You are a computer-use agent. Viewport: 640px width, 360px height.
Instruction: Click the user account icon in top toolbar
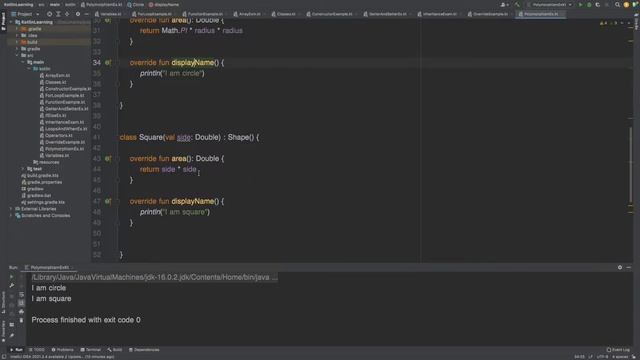[504, 5]
